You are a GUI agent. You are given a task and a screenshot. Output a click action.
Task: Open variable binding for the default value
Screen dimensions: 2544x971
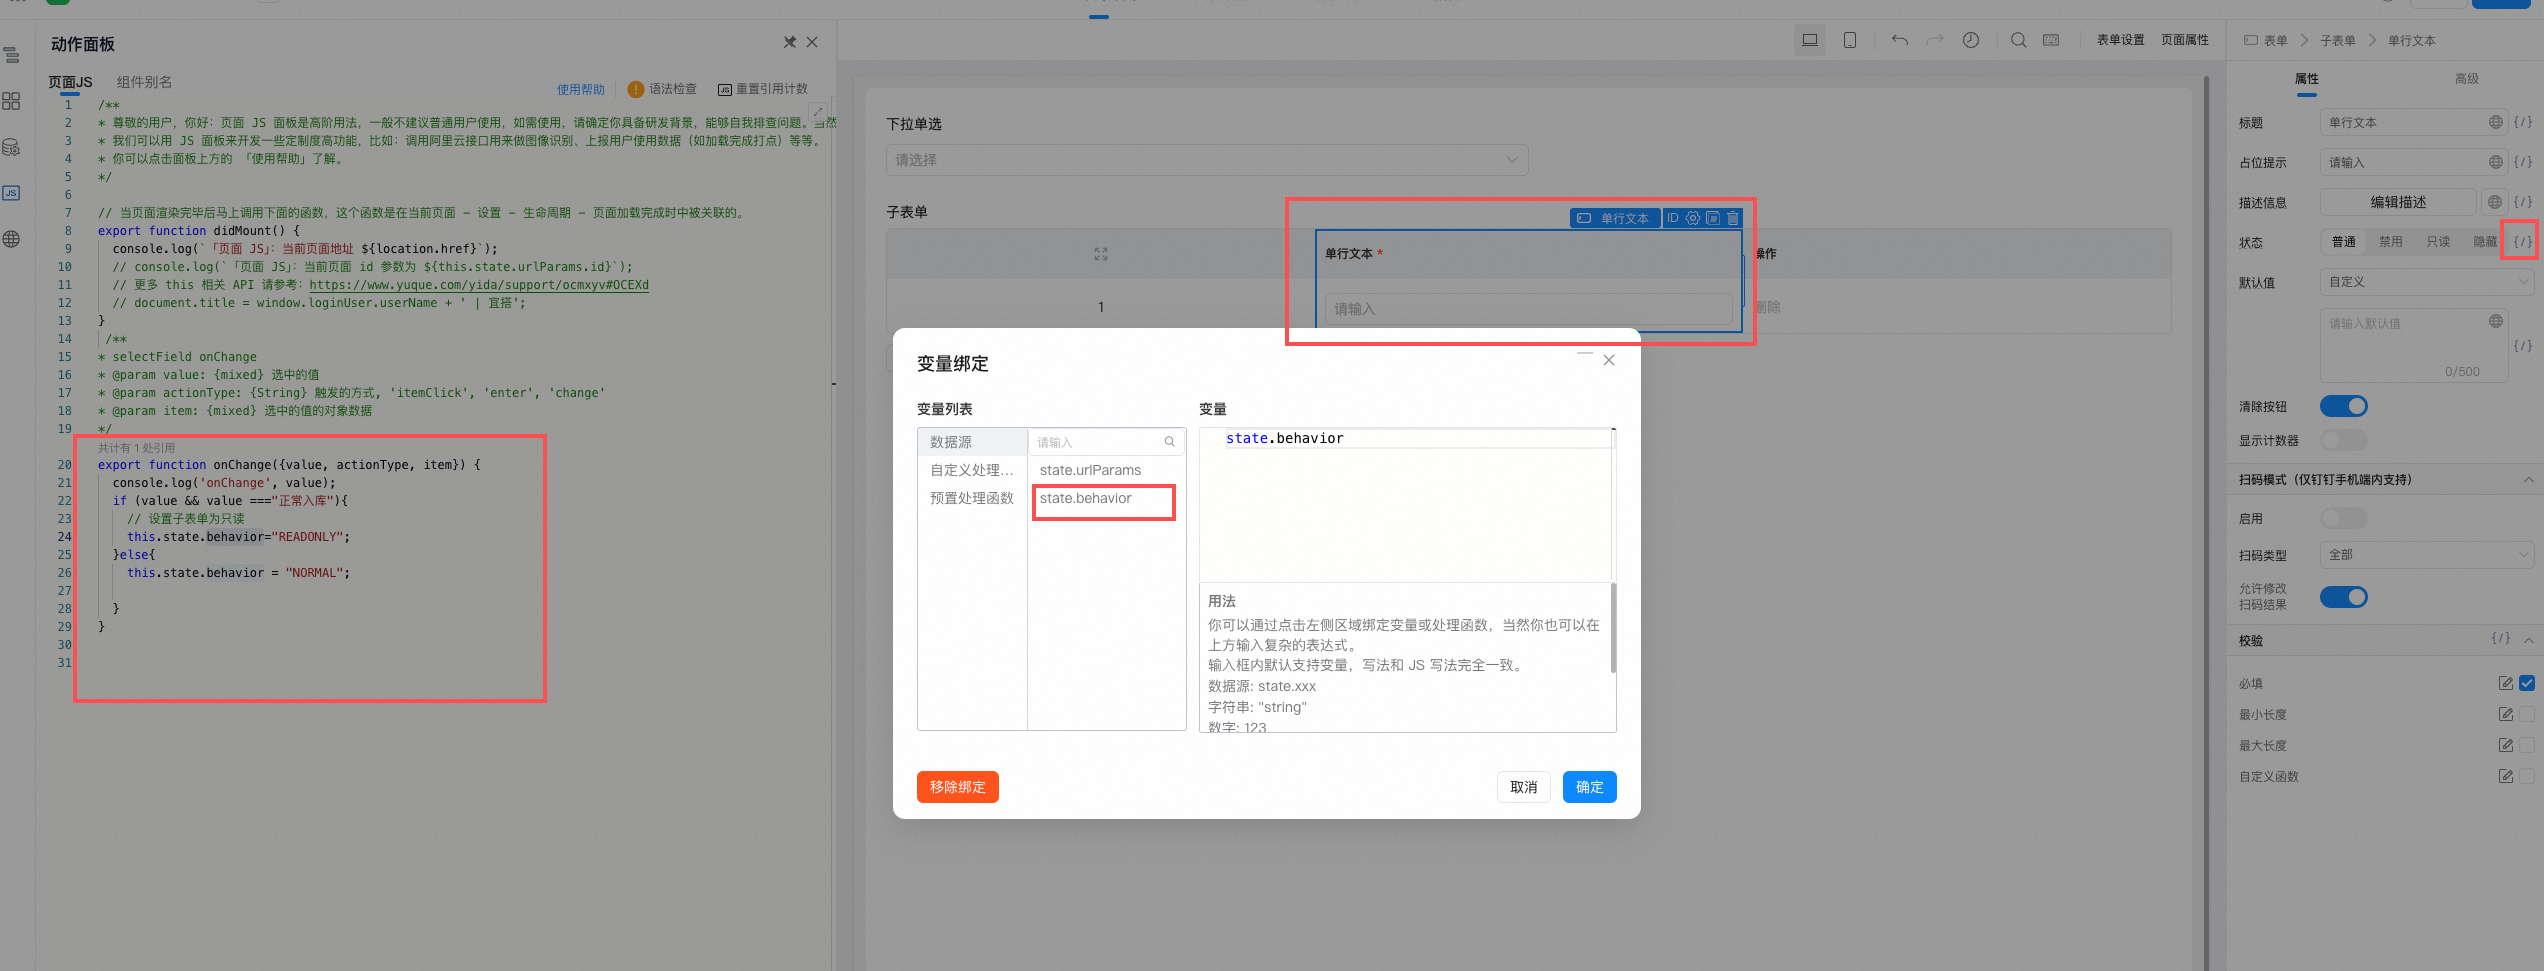pos(2523,346)
